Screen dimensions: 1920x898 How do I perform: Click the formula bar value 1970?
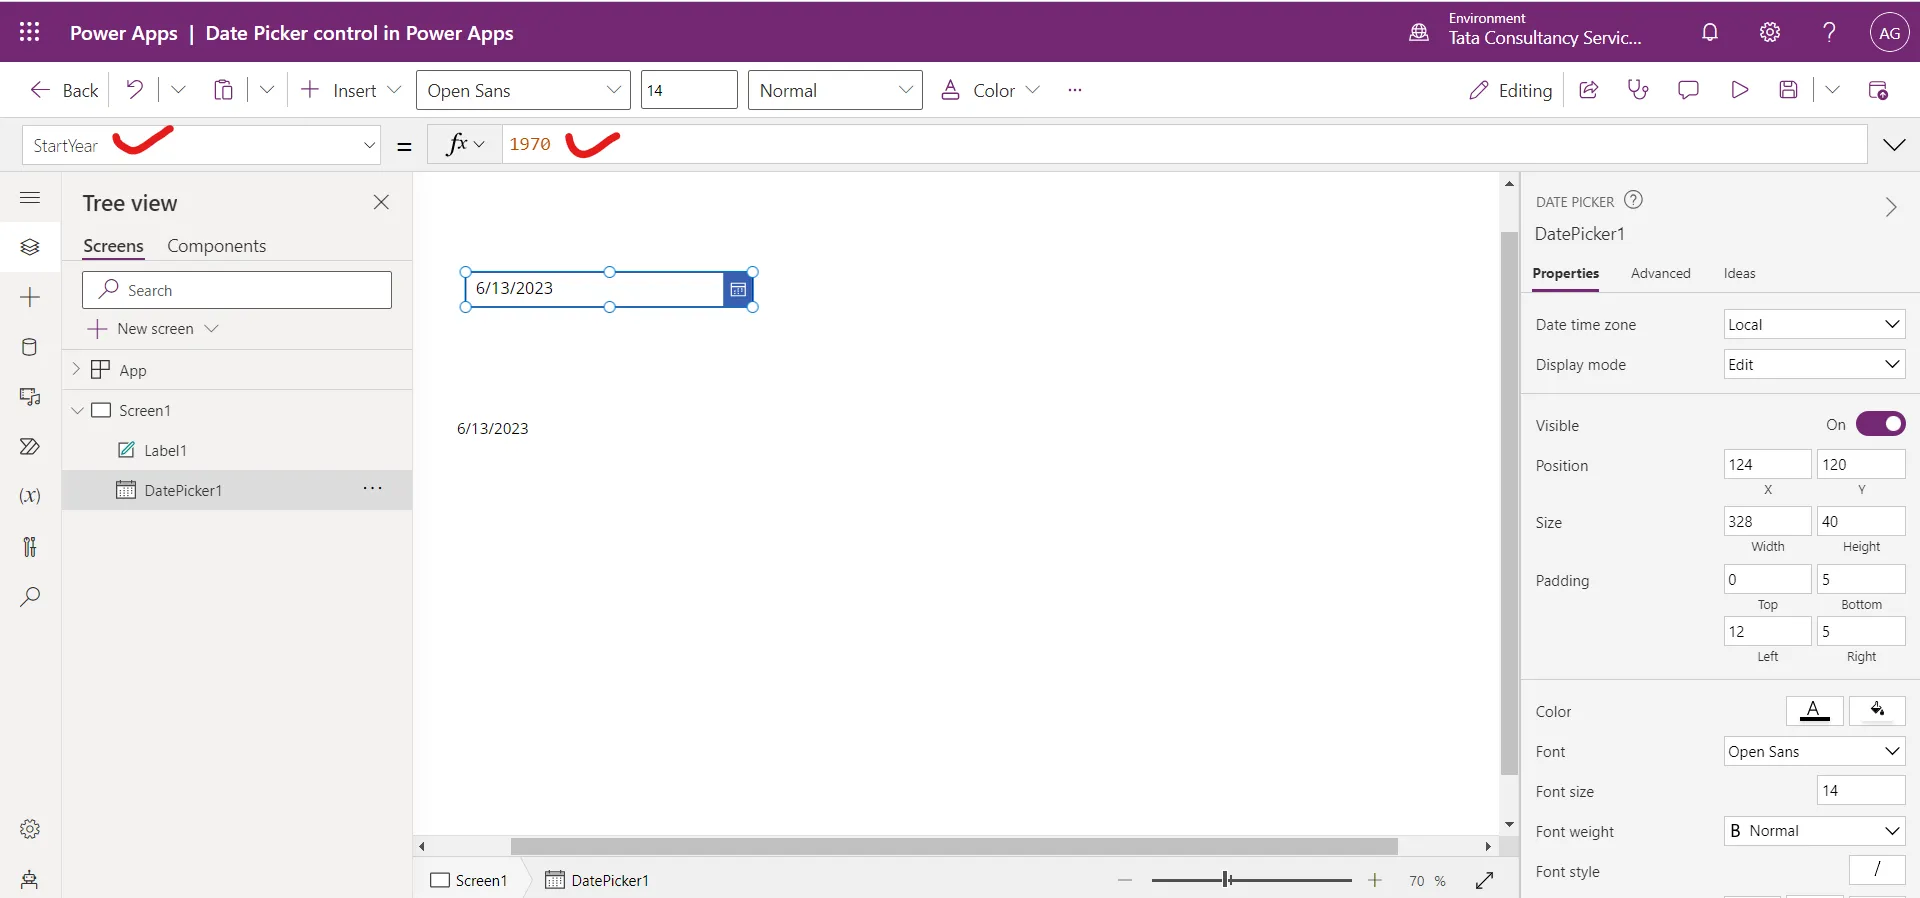(530, 144)
